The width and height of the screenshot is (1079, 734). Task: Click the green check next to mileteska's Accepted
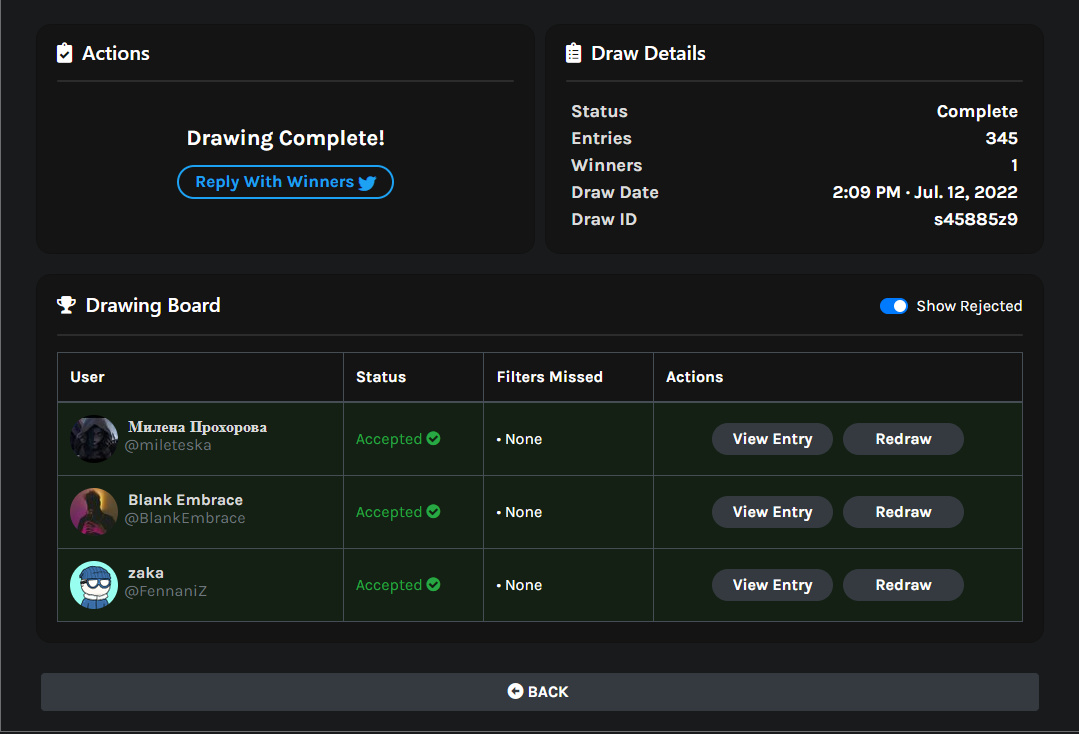[x=434, y=438]
